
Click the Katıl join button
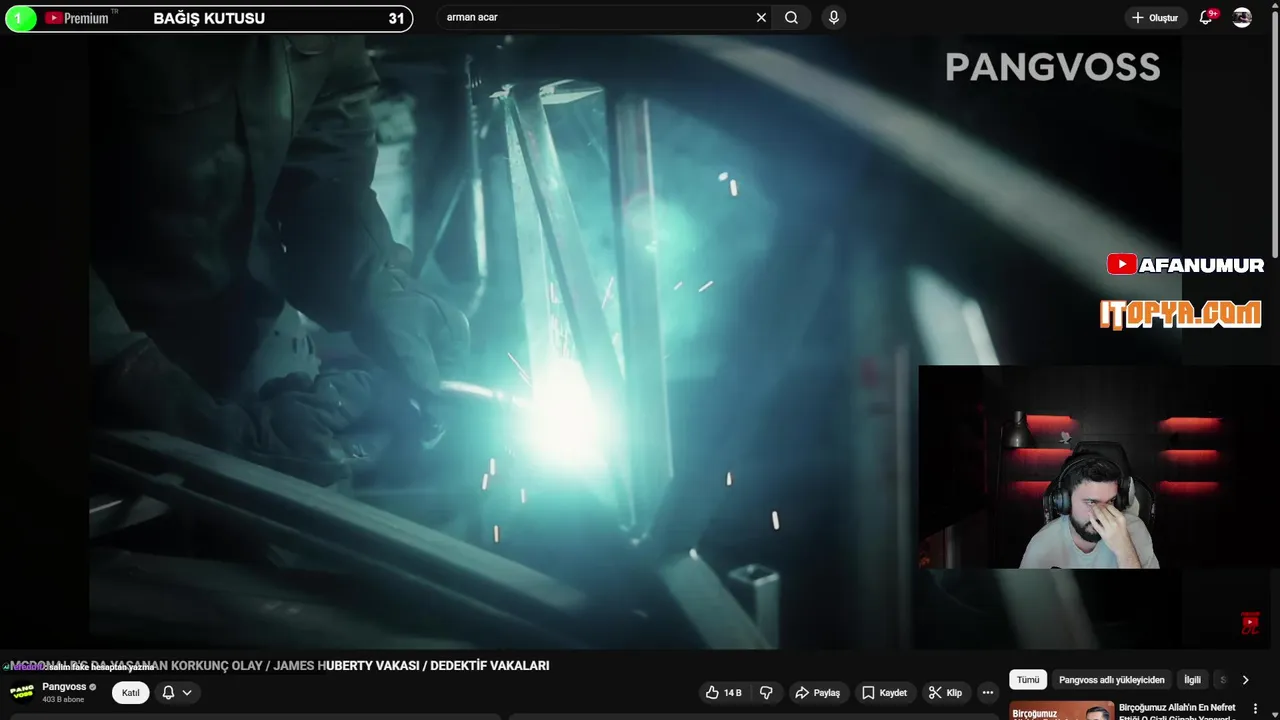point(130,693)
